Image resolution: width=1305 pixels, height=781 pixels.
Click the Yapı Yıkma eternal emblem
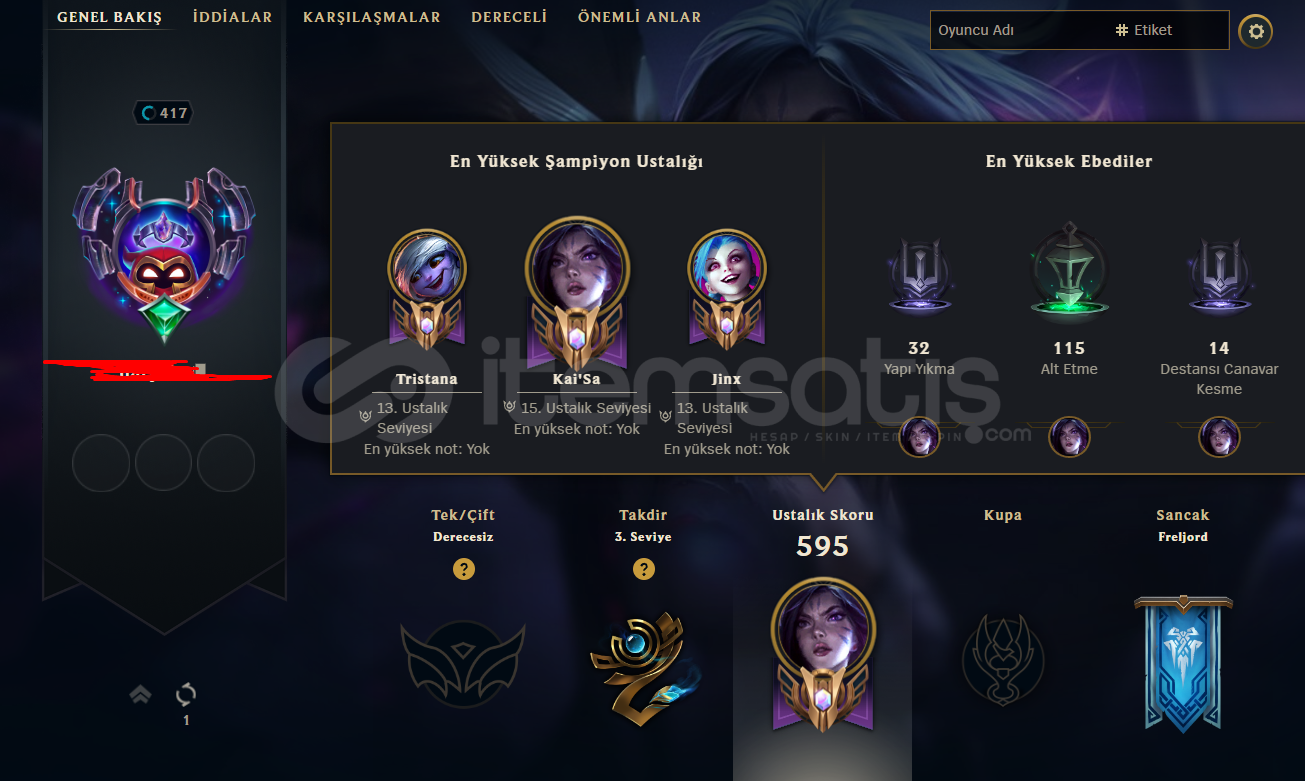click(919, 276)
